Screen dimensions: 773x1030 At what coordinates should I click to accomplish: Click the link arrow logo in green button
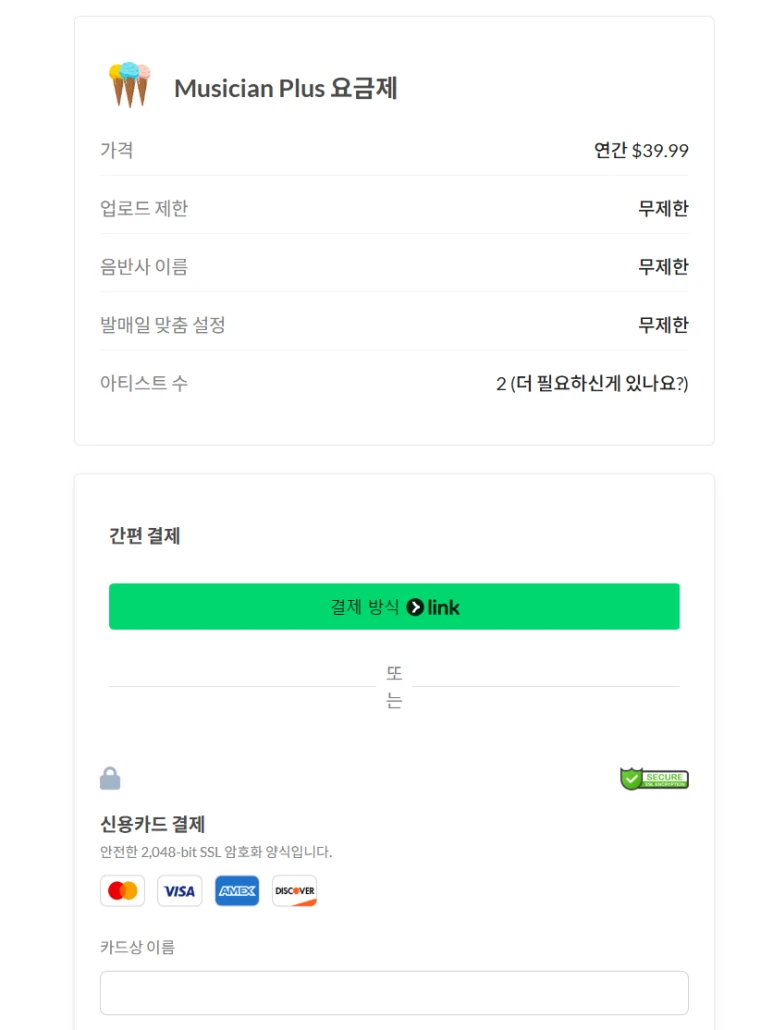pyautogui.click(x=414, y=607)
